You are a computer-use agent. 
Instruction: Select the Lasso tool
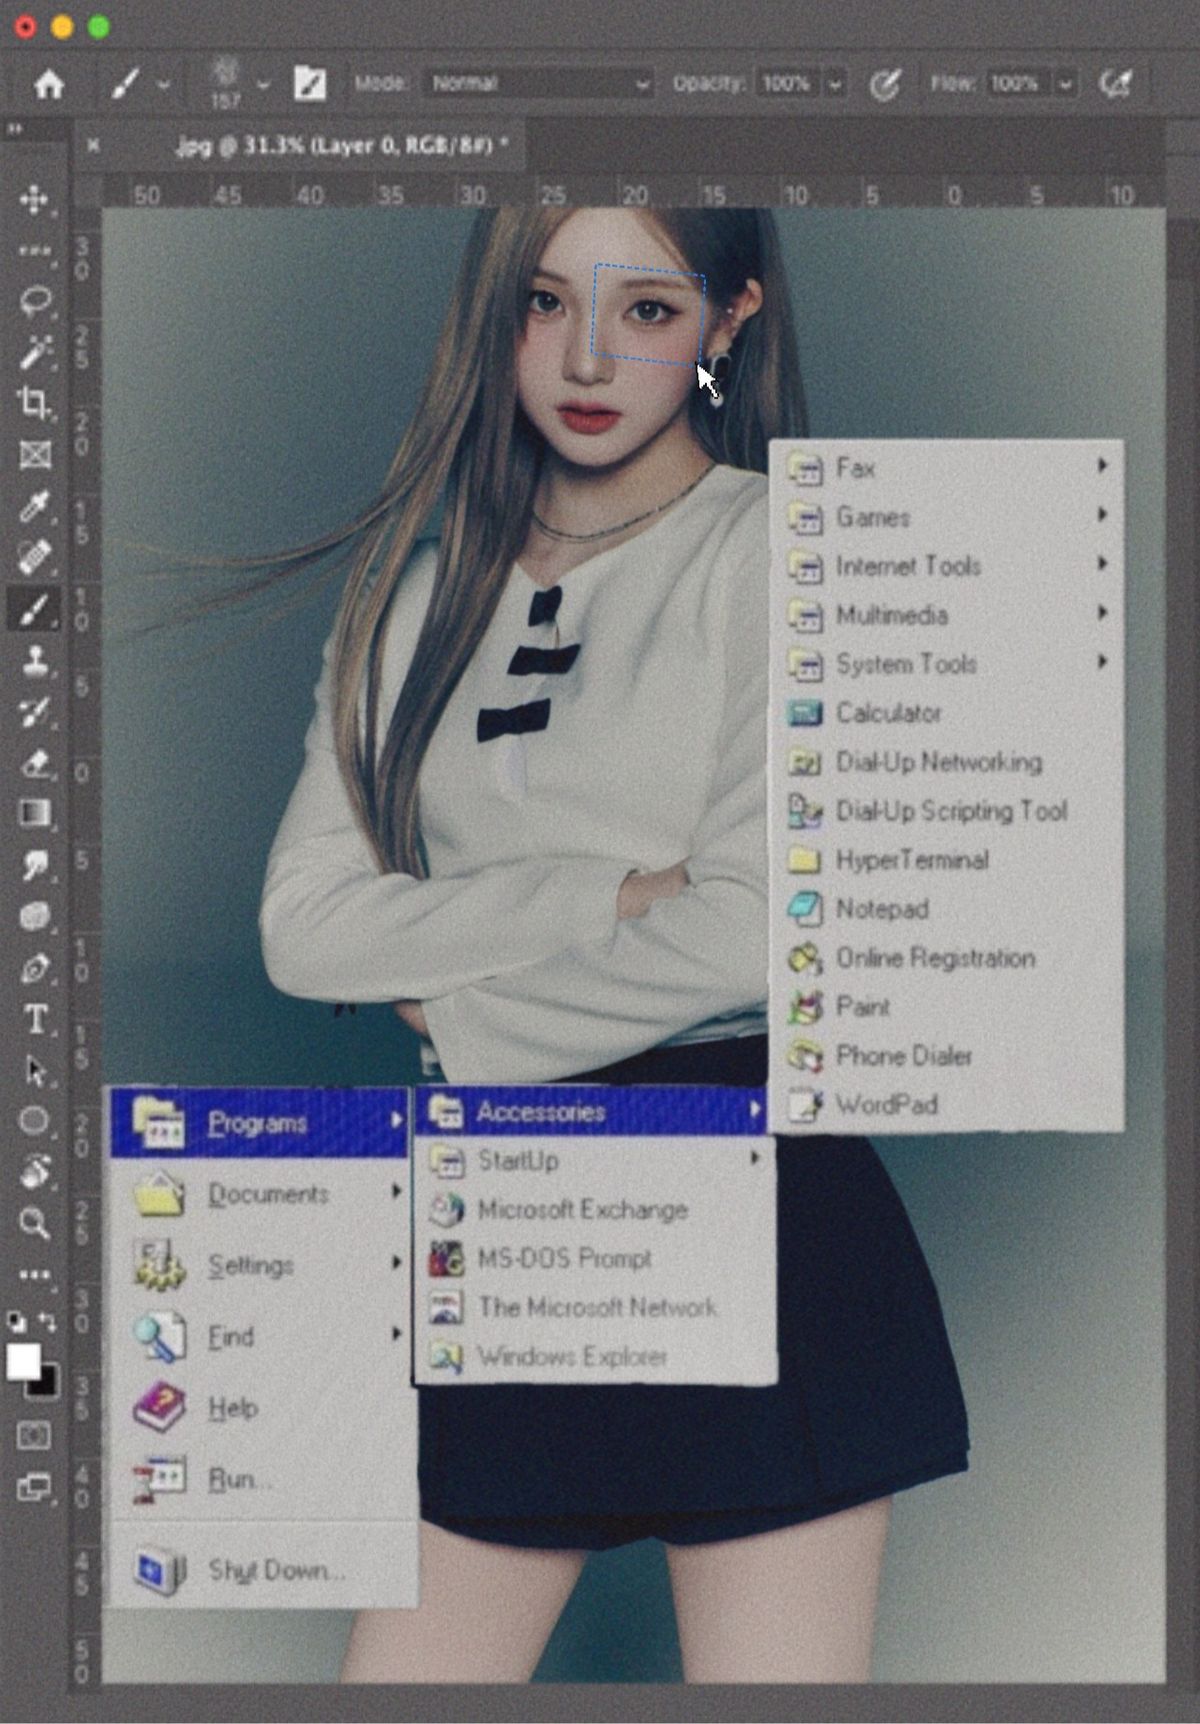point(35,301)
